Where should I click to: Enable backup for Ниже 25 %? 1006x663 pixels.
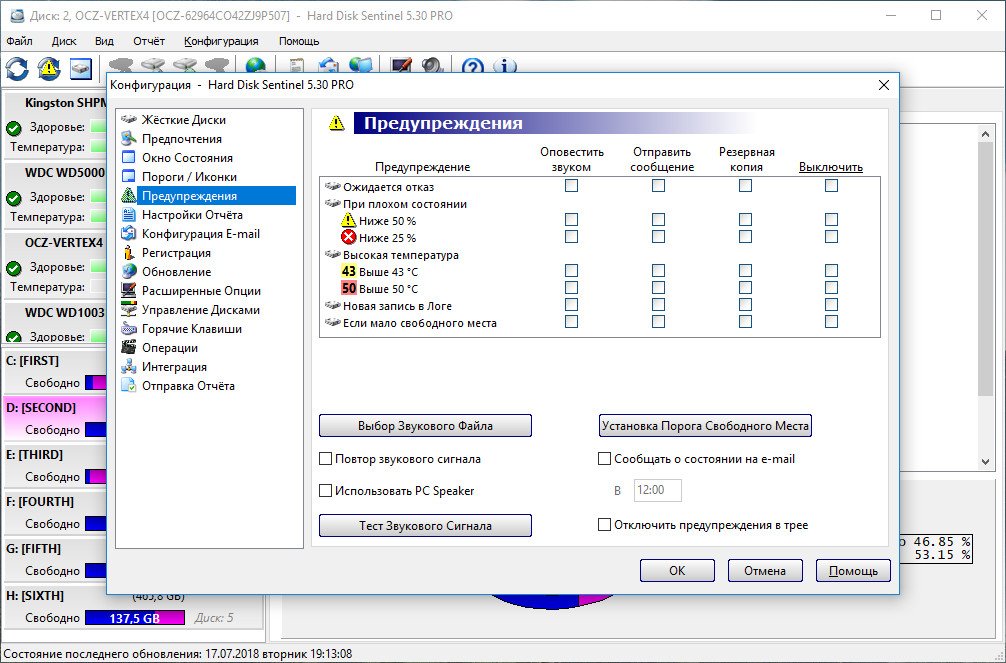[745, 237]
